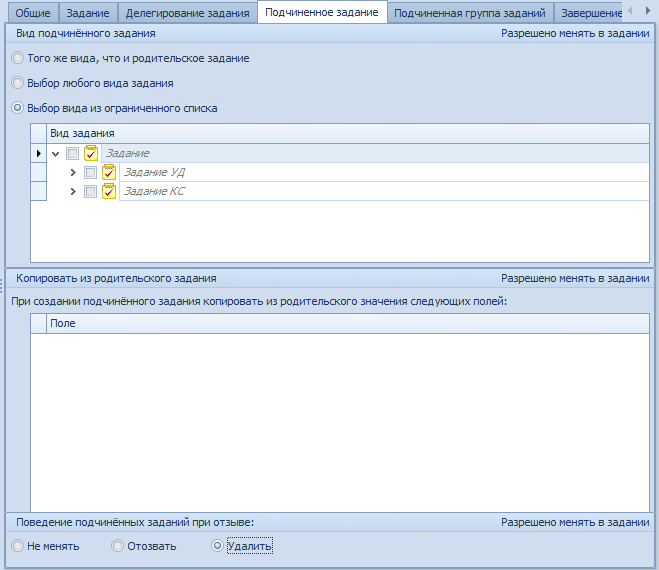
Task: Click the task icon beside Задание КС
Action: tap(109, 191)
